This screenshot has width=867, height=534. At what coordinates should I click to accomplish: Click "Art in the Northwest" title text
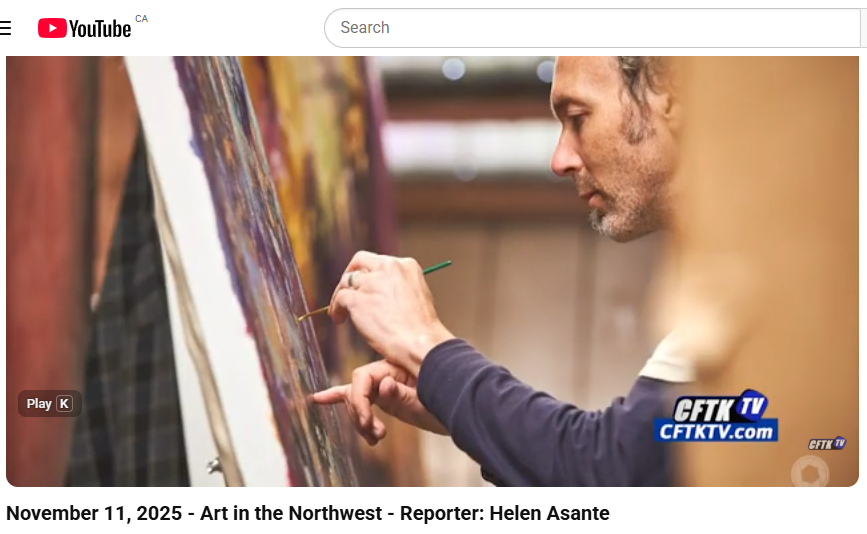click(x=291, y=514)
